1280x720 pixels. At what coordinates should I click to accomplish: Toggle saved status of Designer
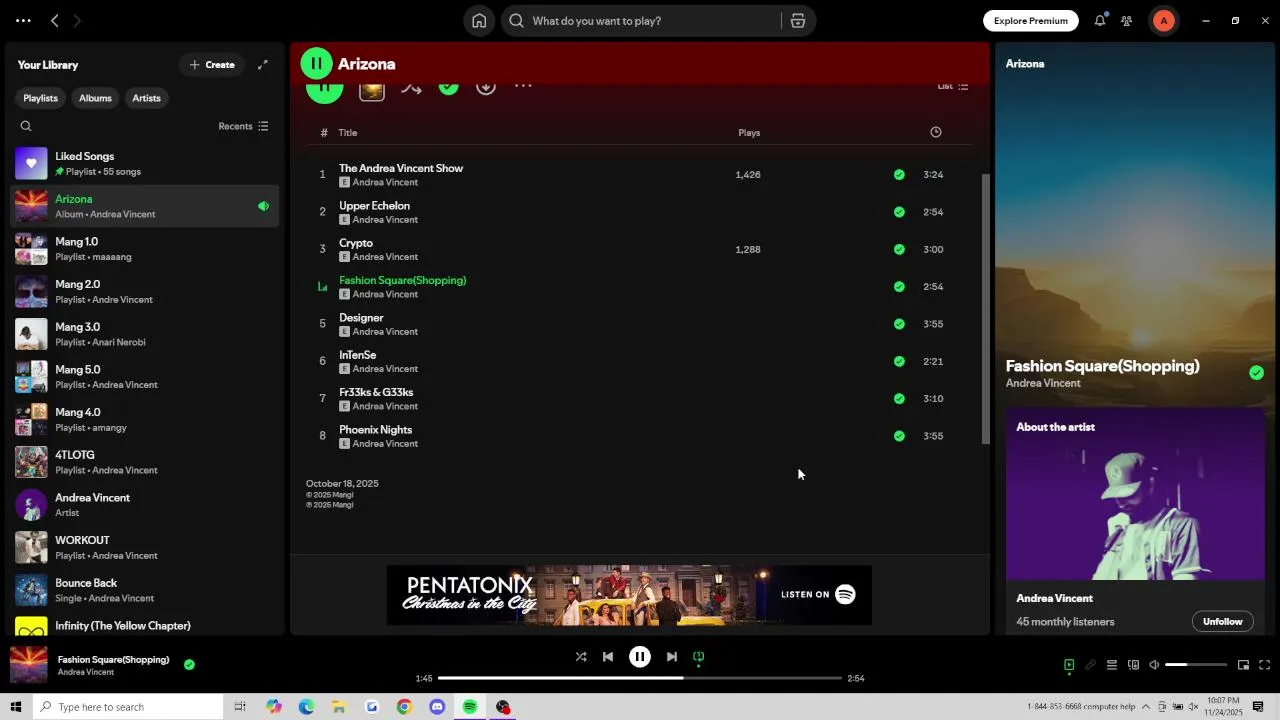click(899, 324)
